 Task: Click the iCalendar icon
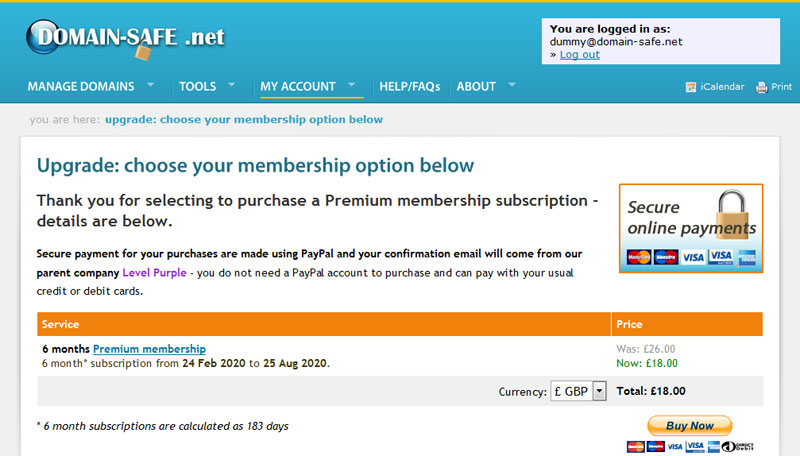[x=690, y=87]
